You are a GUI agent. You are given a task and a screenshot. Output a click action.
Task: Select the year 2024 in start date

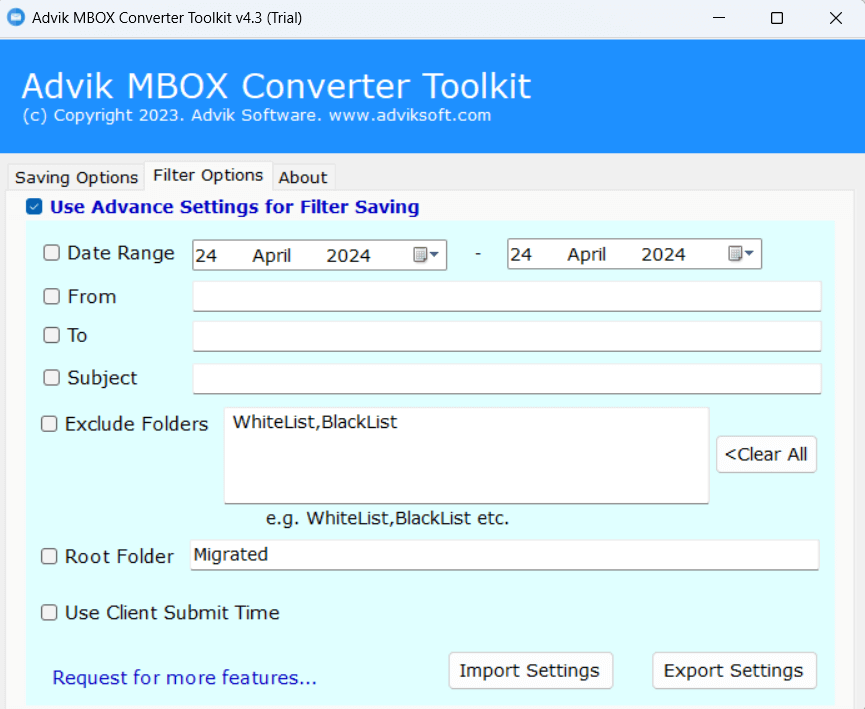348,255
